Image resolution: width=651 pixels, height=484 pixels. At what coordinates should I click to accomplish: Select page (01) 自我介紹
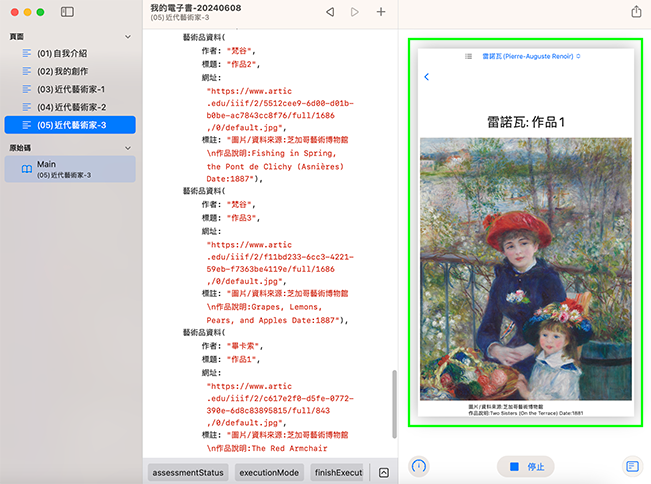64,52
